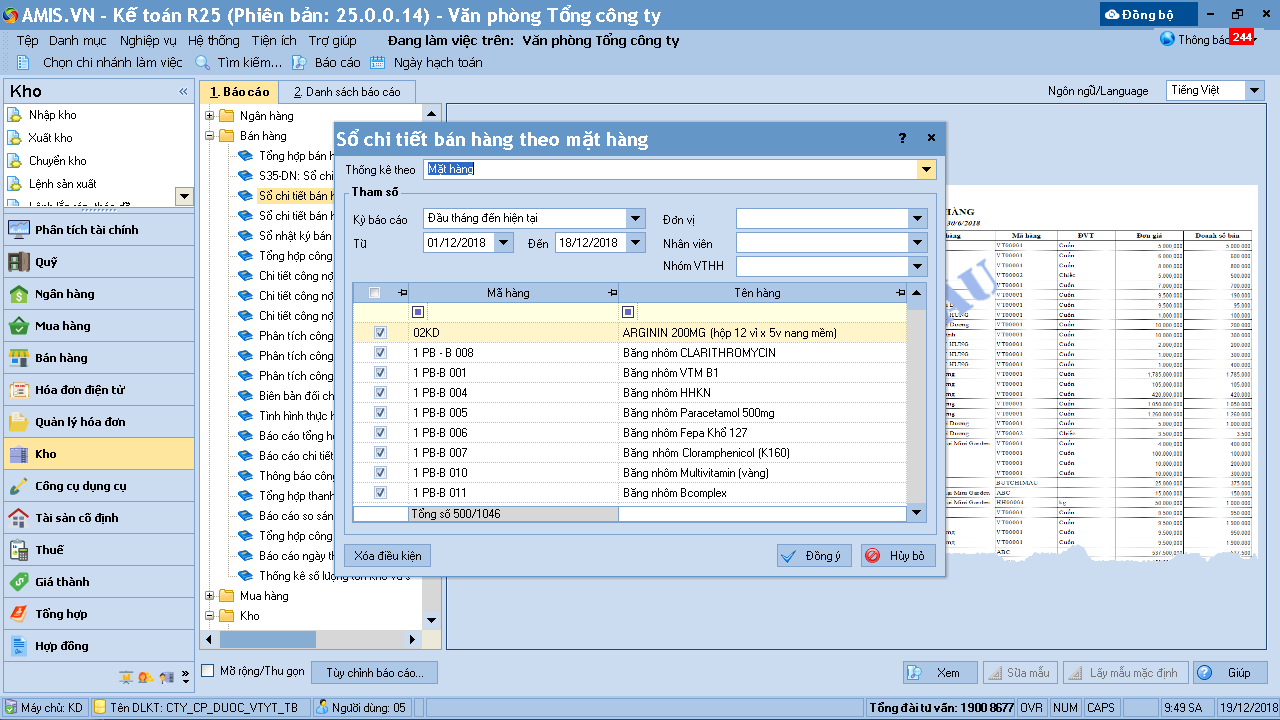1280x720 pixels.
Task: Uncheck the 02KD ARGININ row checkbox
Action: [x=380, y=333]
